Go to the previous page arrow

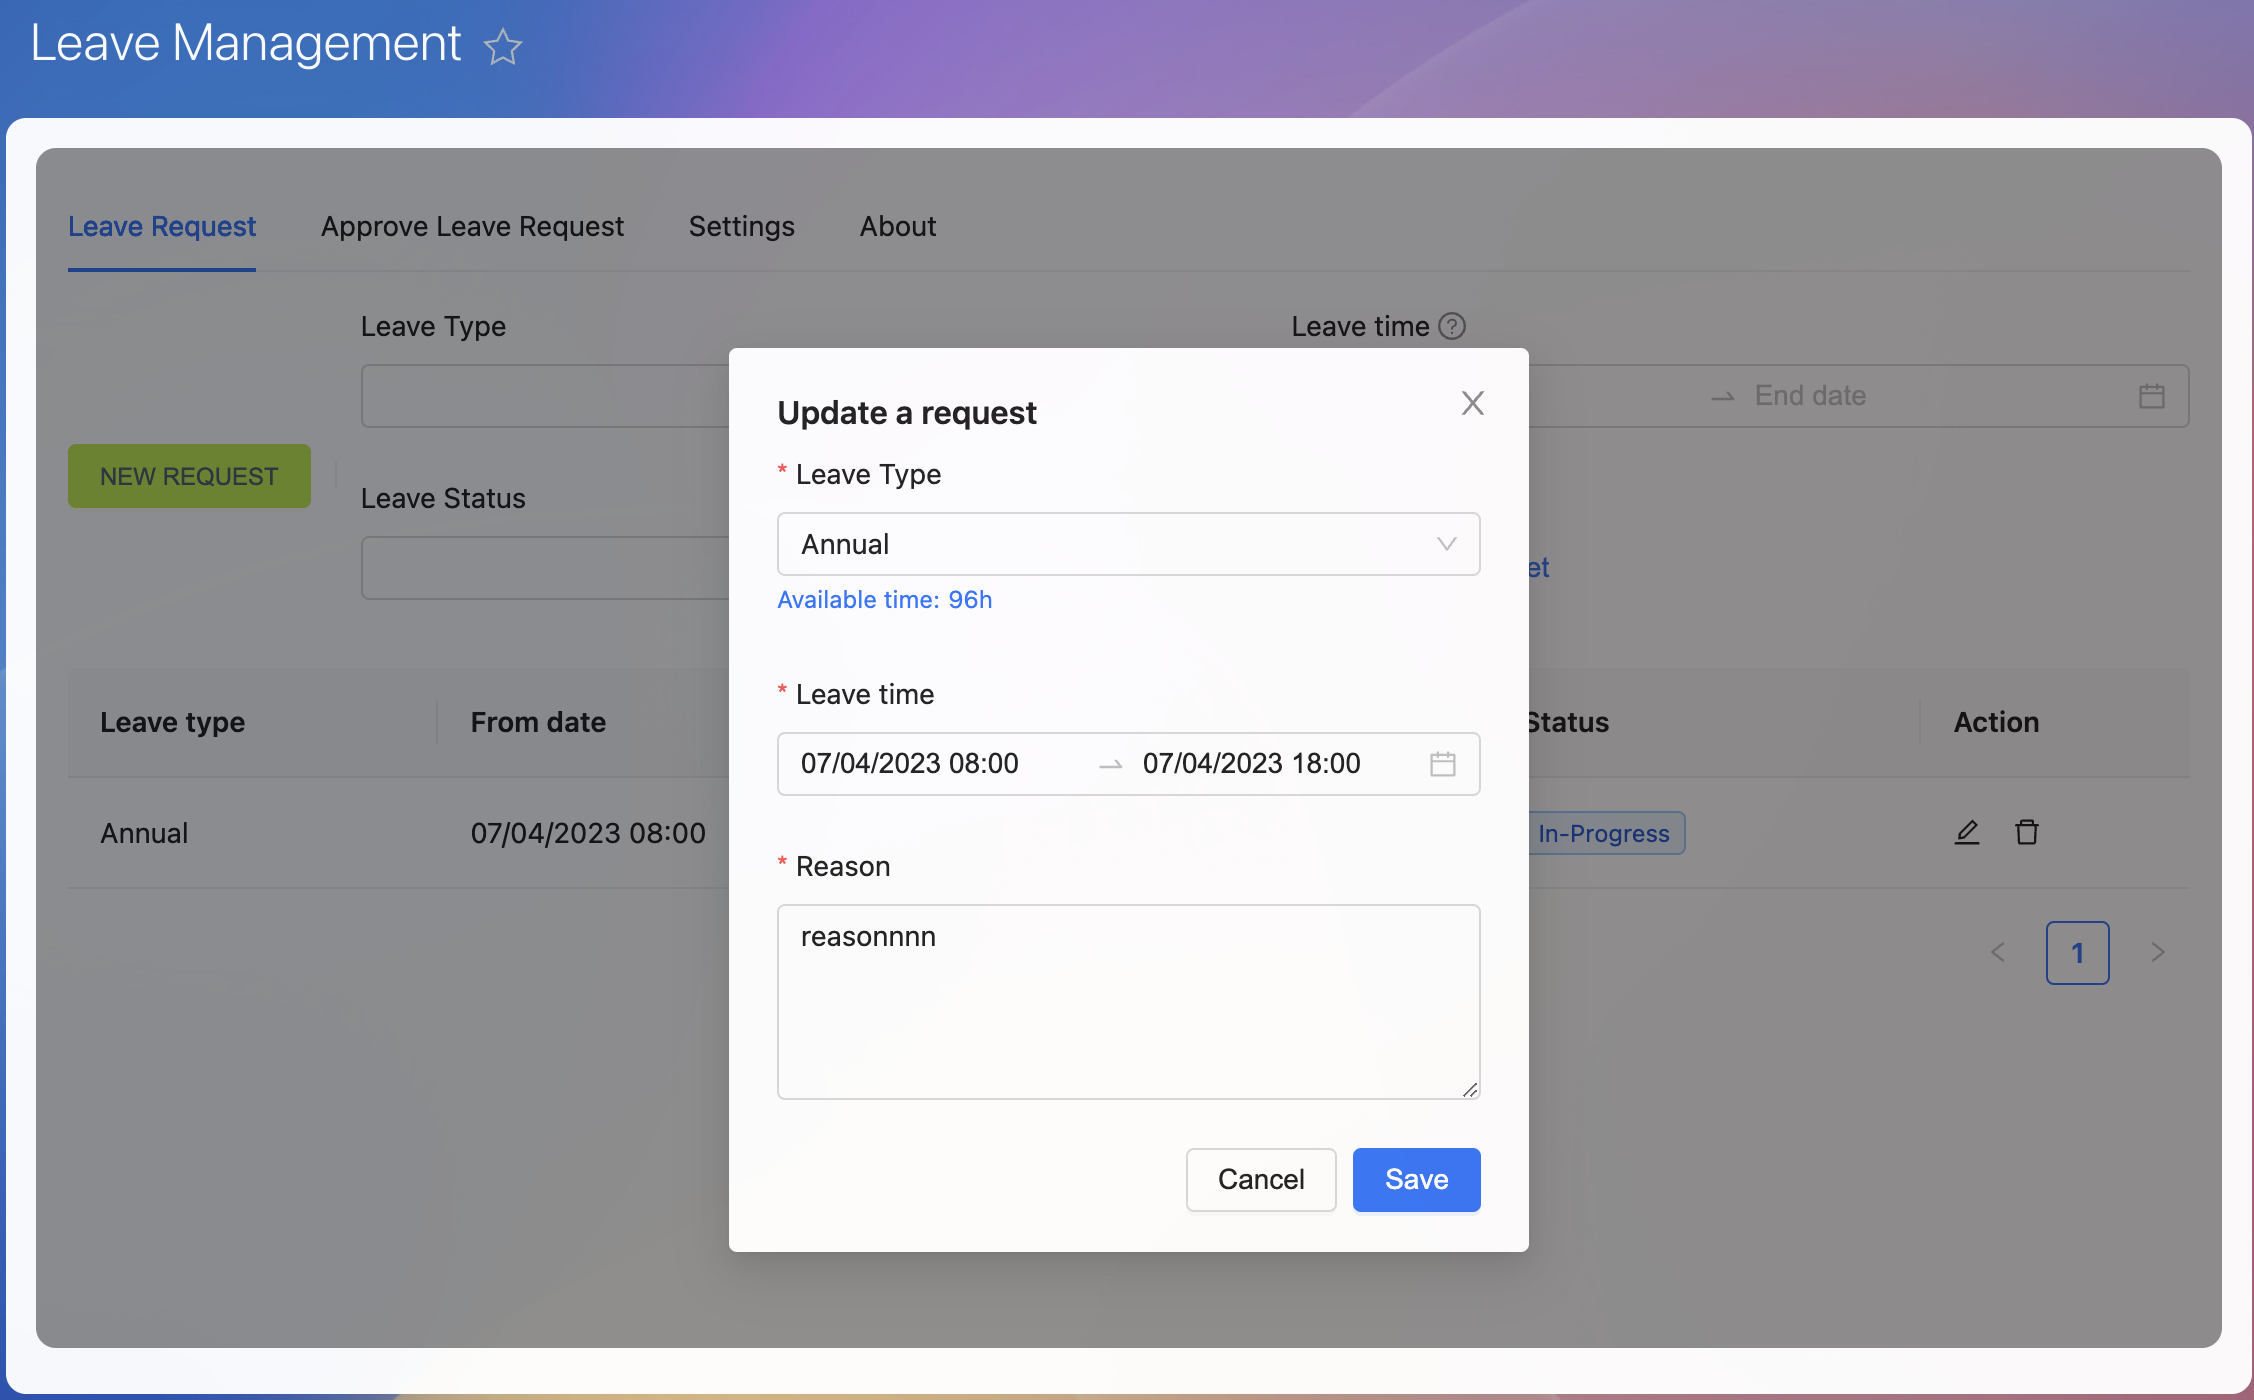pyautogui.click(x=1998, y=952)
